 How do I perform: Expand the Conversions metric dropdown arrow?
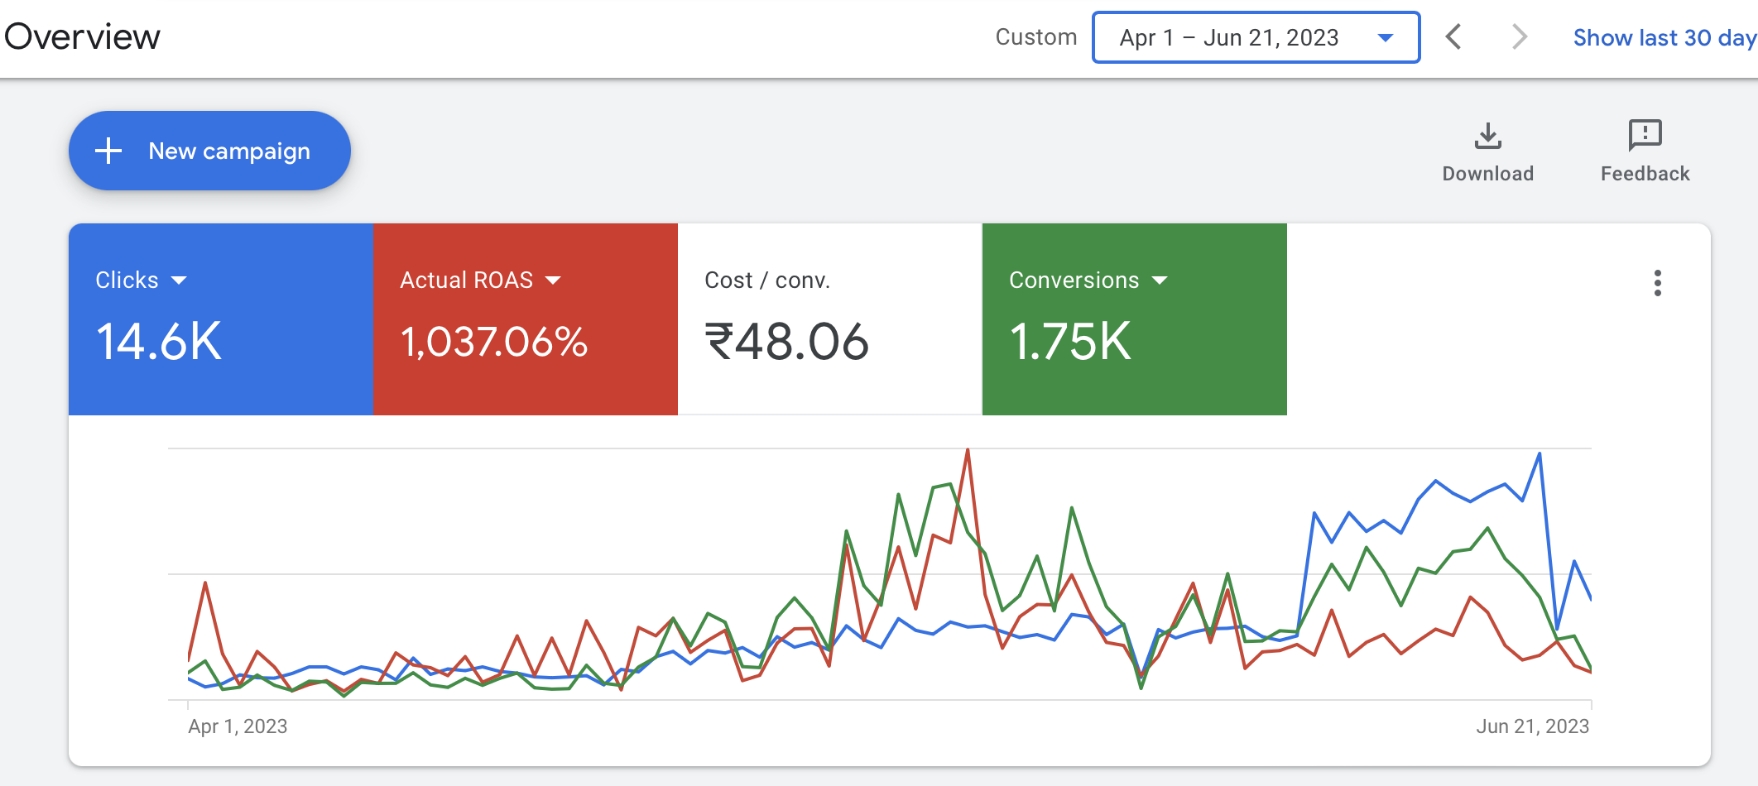(1160, 281)
